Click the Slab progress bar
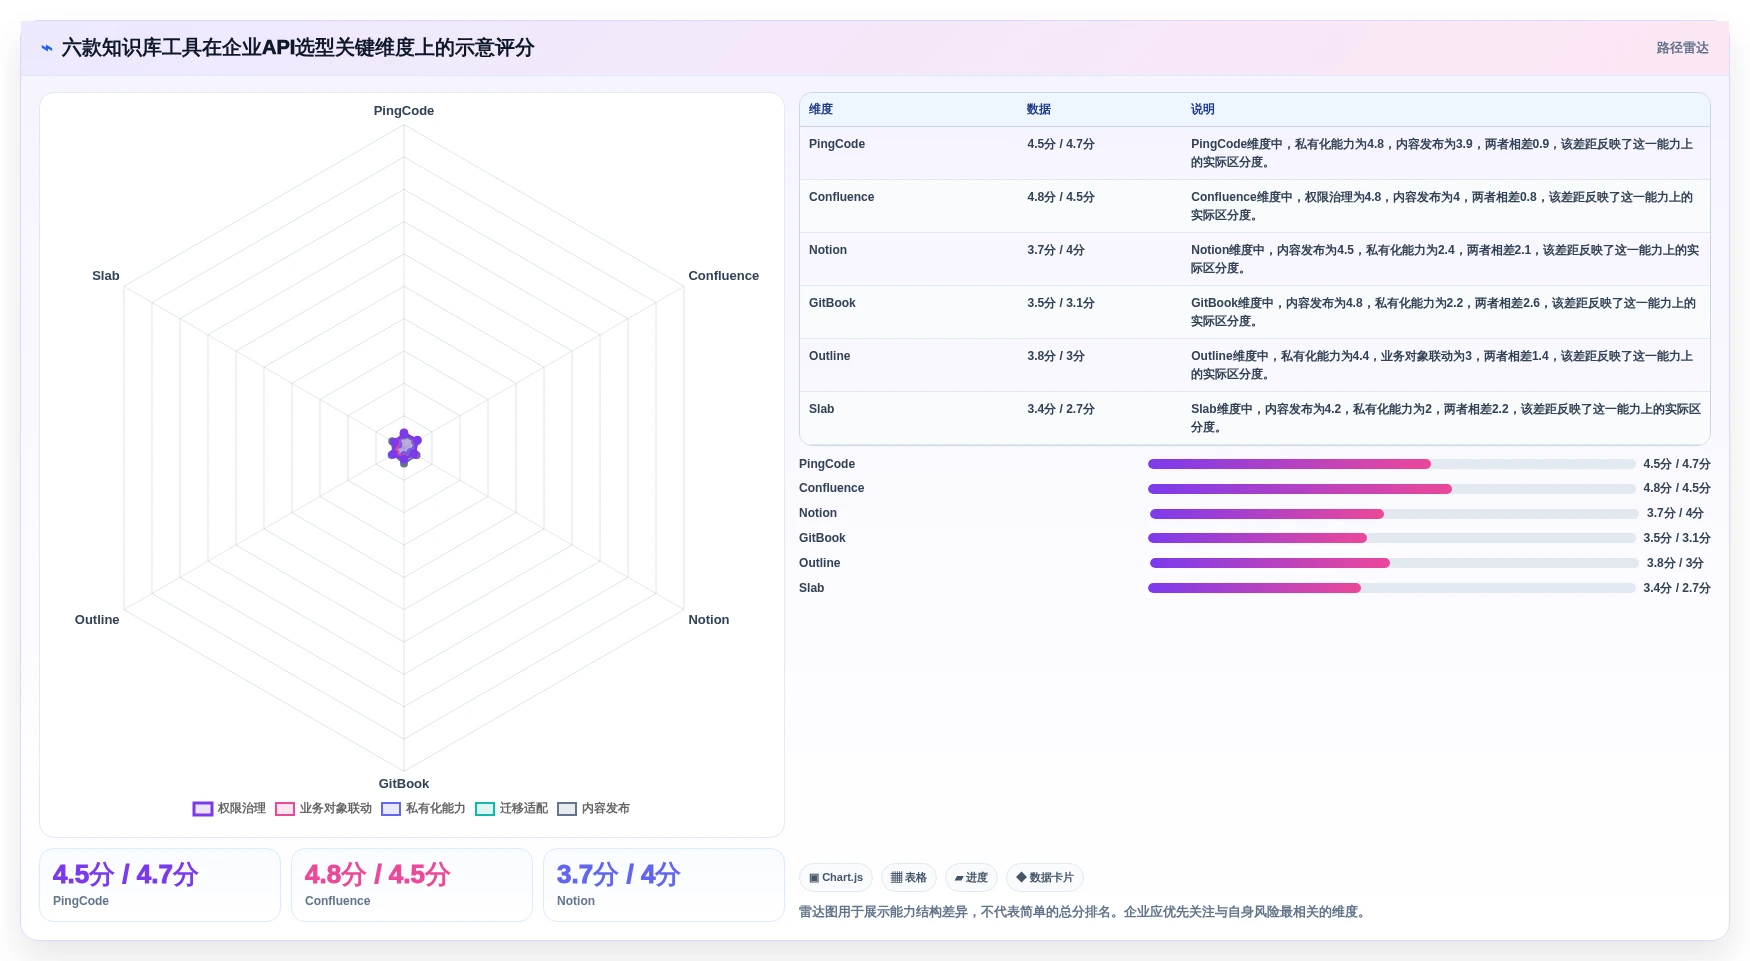Image resolution: width=1750 pixels, height=961 pixels. click(1391, 588)
